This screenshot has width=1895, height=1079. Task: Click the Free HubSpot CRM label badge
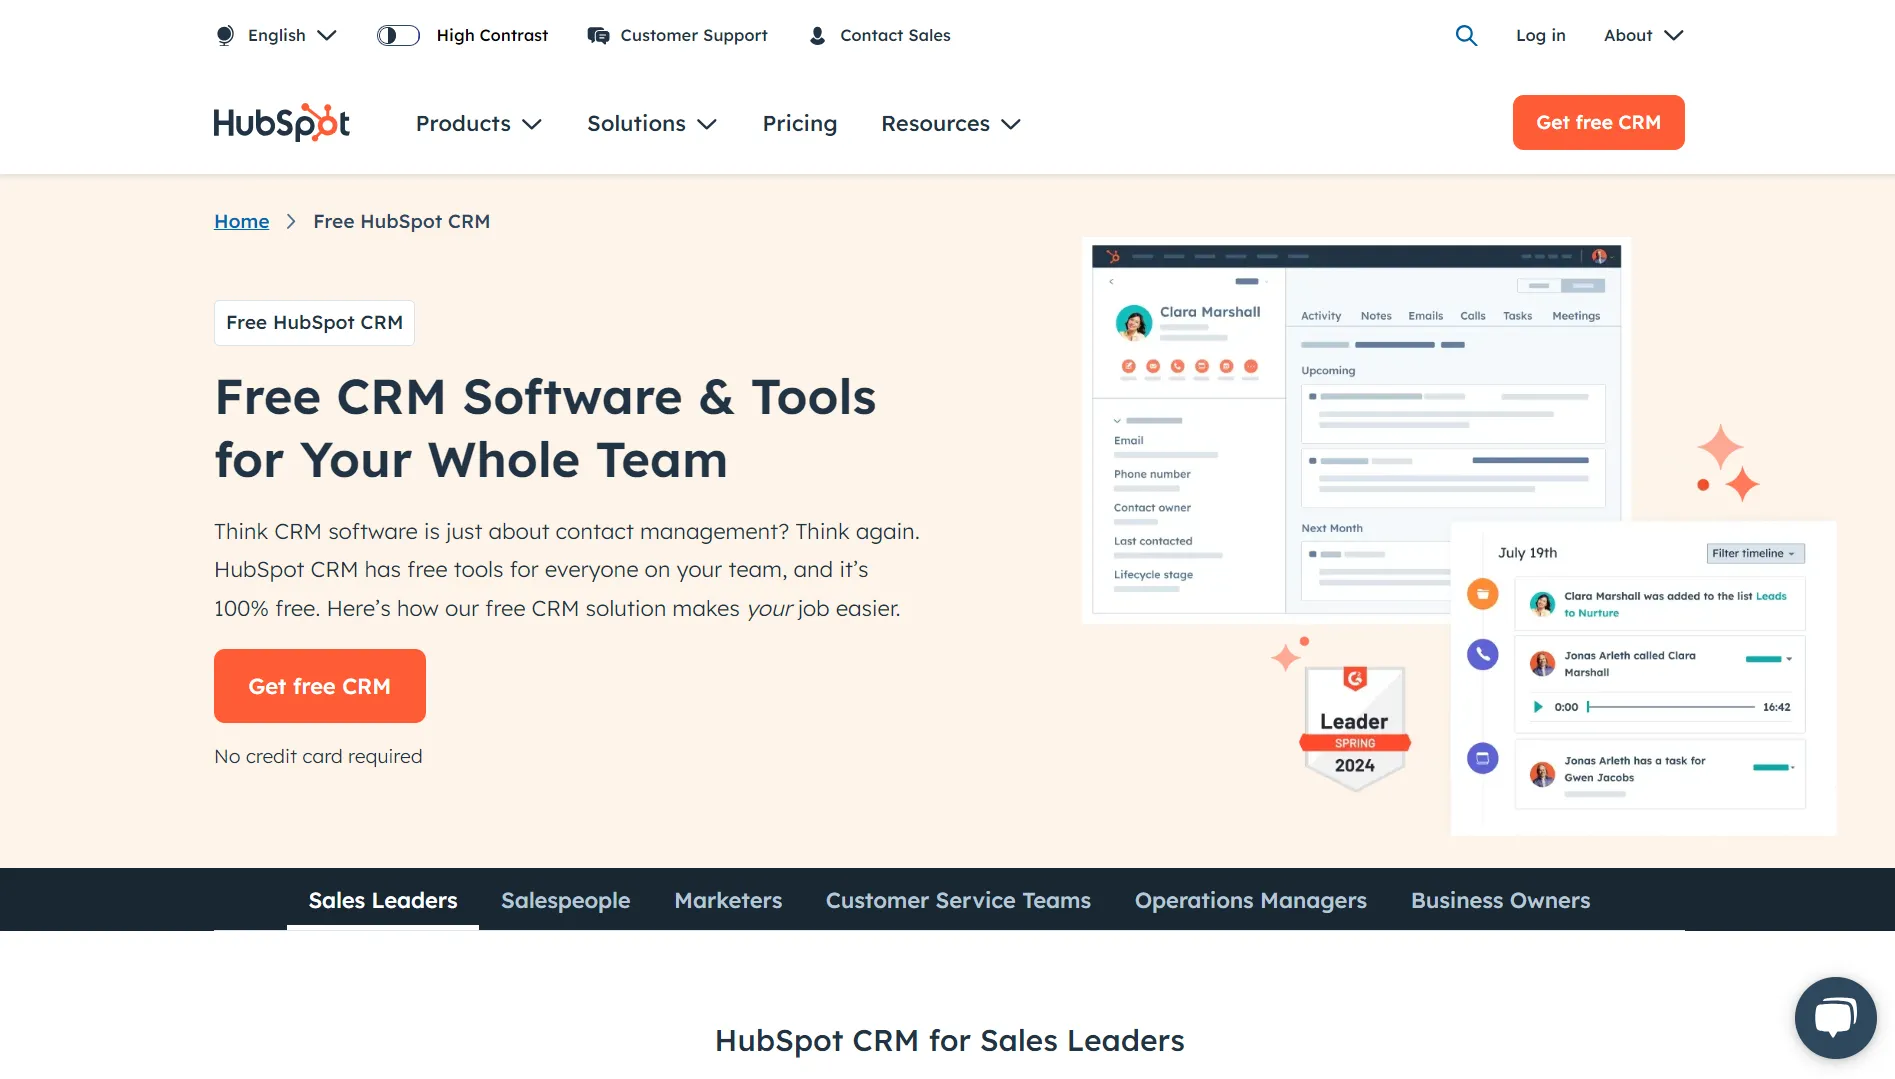pos(314,322)
